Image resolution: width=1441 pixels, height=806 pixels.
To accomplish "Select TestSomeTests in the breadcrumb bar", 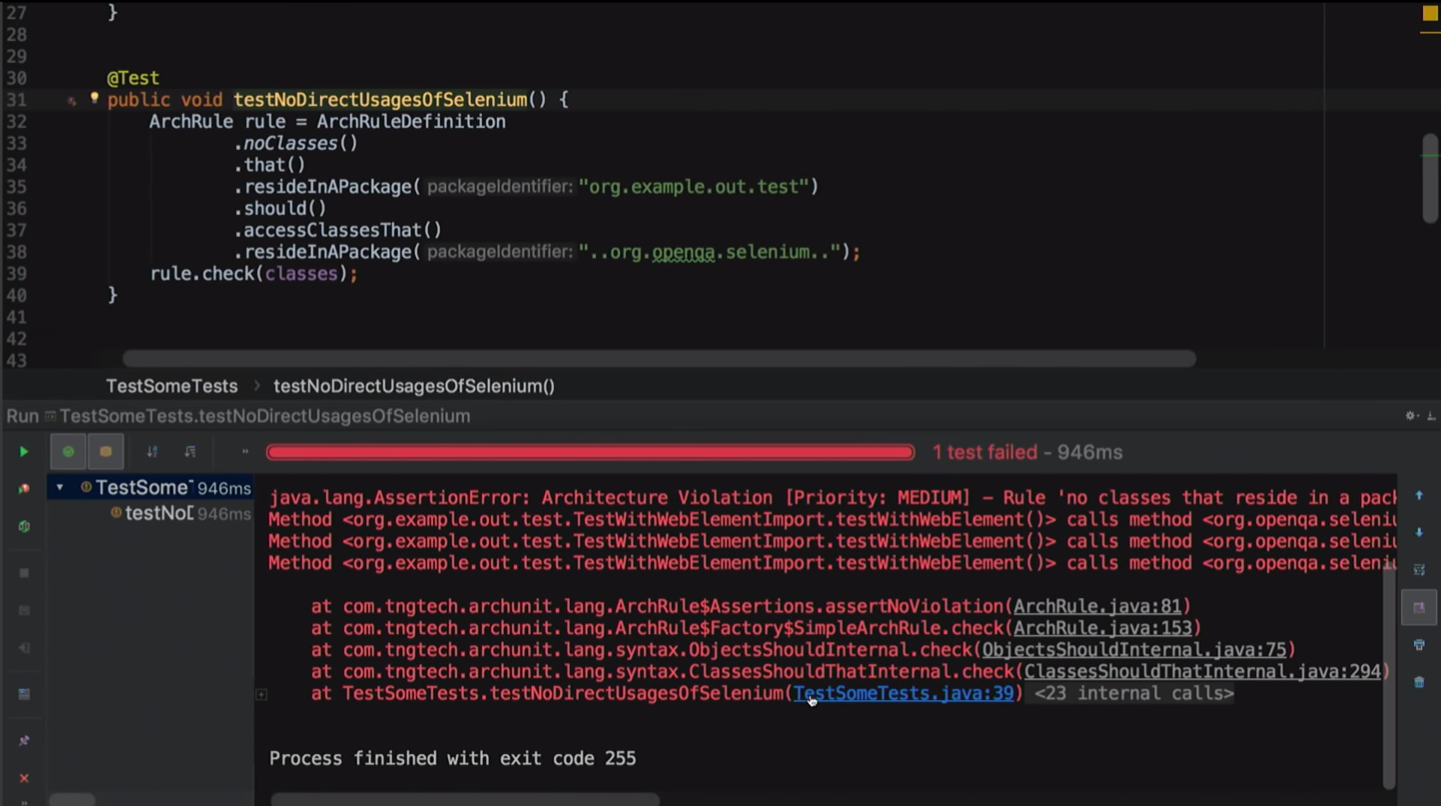I will point(172,386).
